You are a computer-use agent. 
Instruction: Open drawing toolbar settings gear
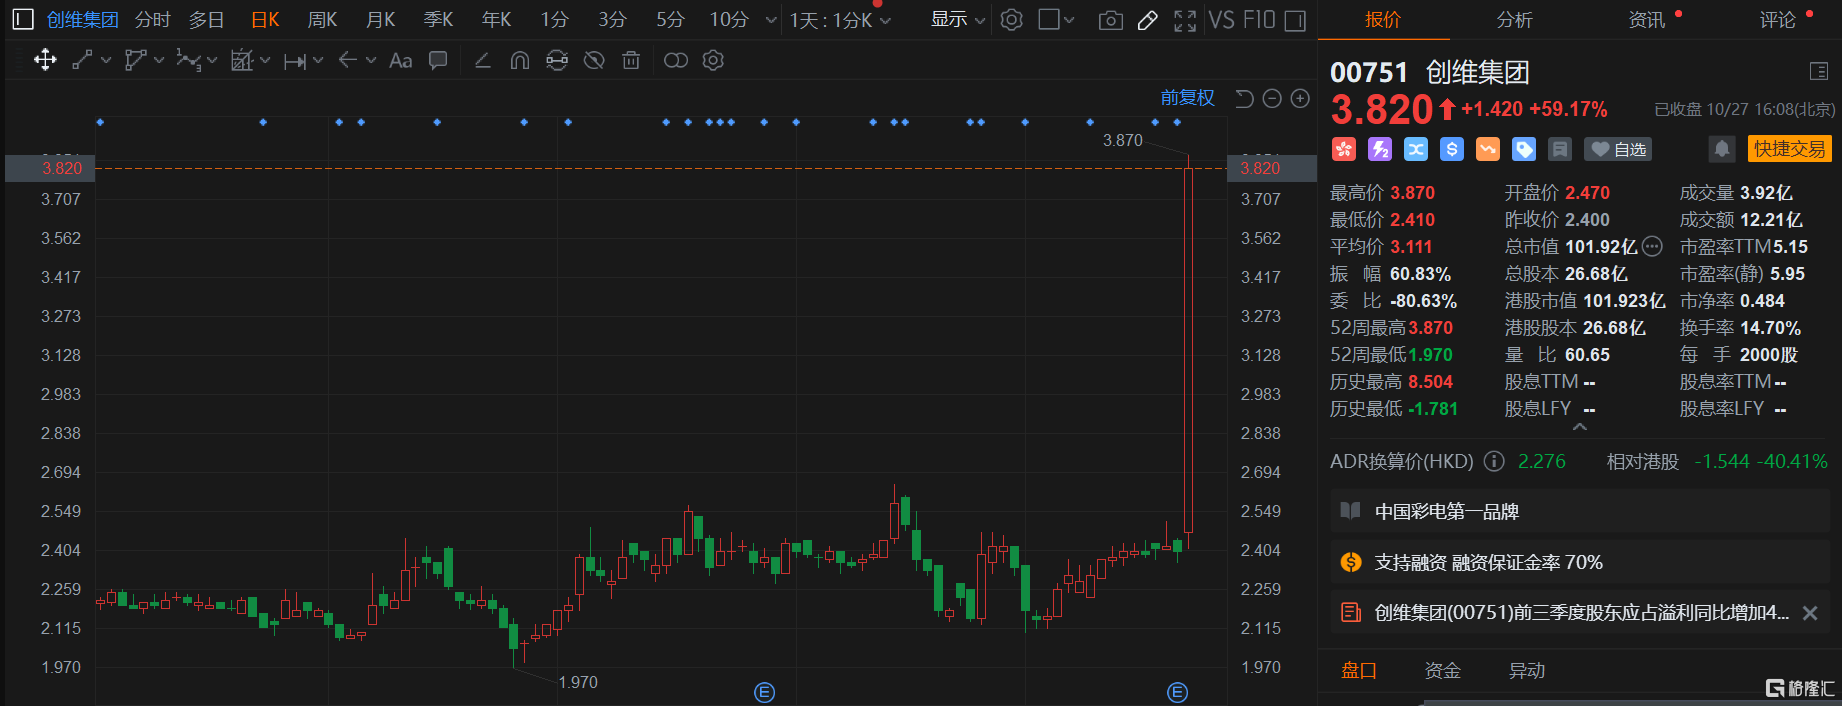pos(713,60)
